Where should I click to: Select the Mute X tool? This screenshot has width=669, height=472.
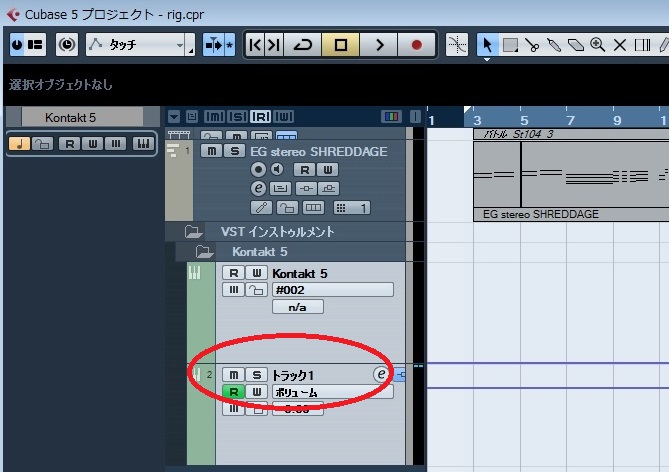coord(620,44)
